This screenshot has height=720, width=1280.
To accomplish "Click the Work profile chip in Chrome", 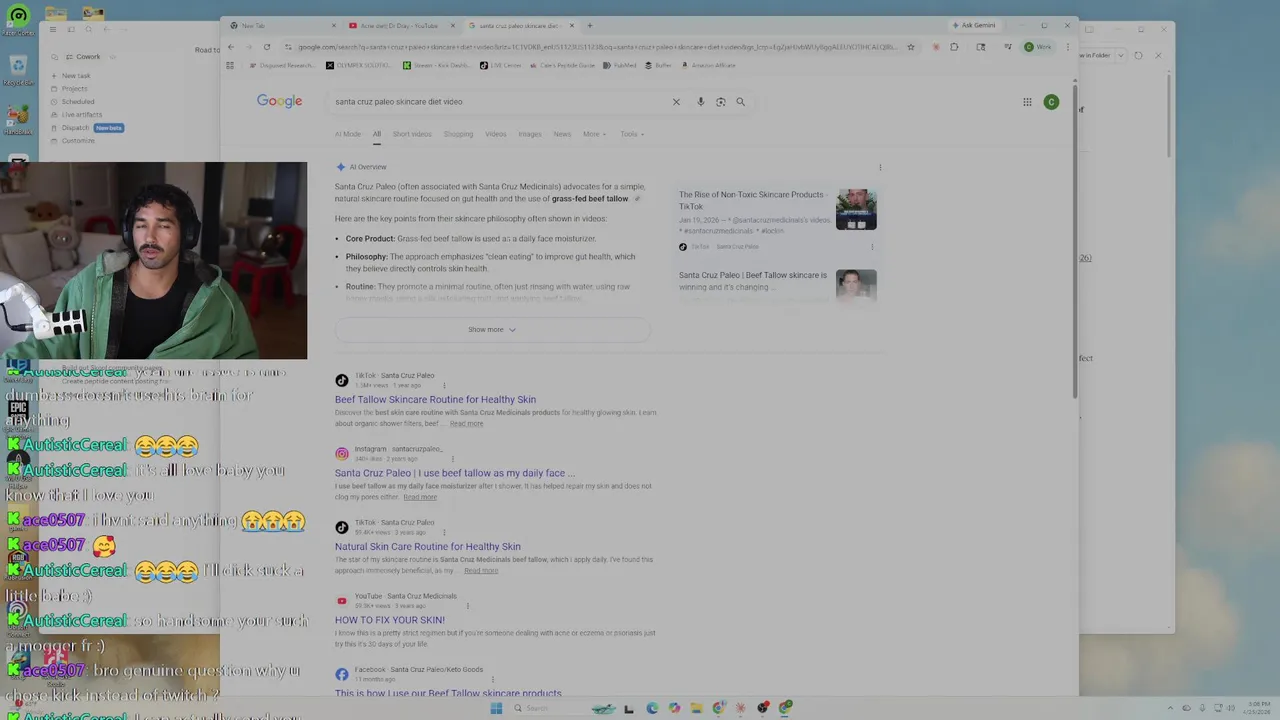I will (1037, 47).
